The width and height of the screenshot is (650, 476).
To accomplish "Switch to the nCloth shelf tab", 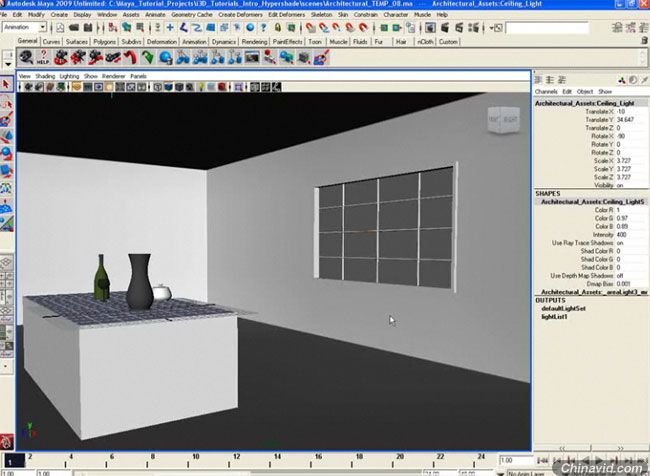I will tap(425, 42).
